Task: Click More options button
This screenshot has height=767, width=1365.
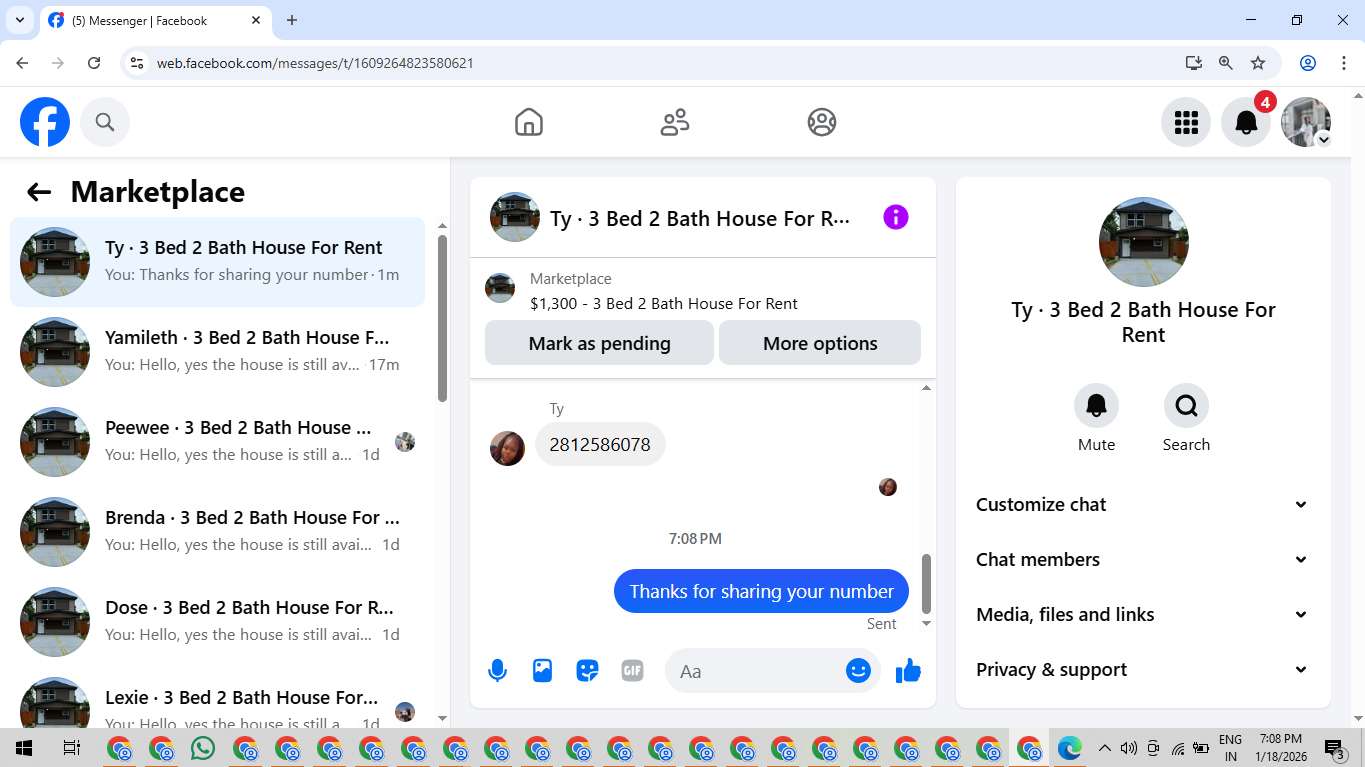Action: pos(820,343)
